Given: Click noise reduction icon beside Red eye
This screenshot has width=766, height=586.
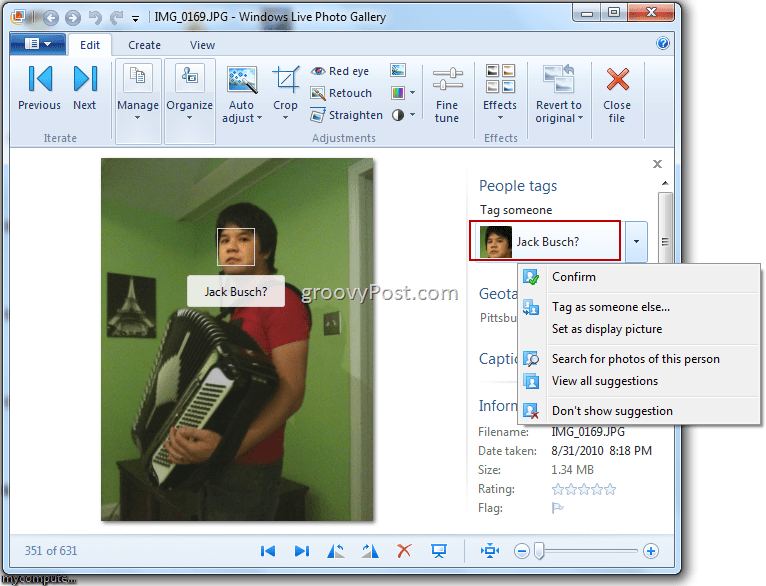Looking at the screenshot, I should pos(398,70).
